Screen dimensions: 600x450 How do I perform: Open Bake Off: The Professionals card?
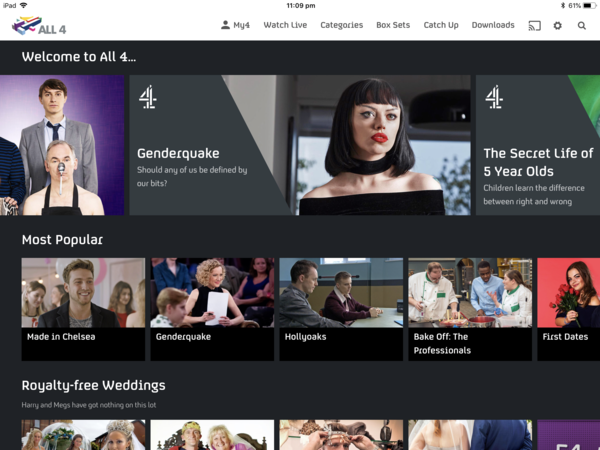tap(470, 309)
